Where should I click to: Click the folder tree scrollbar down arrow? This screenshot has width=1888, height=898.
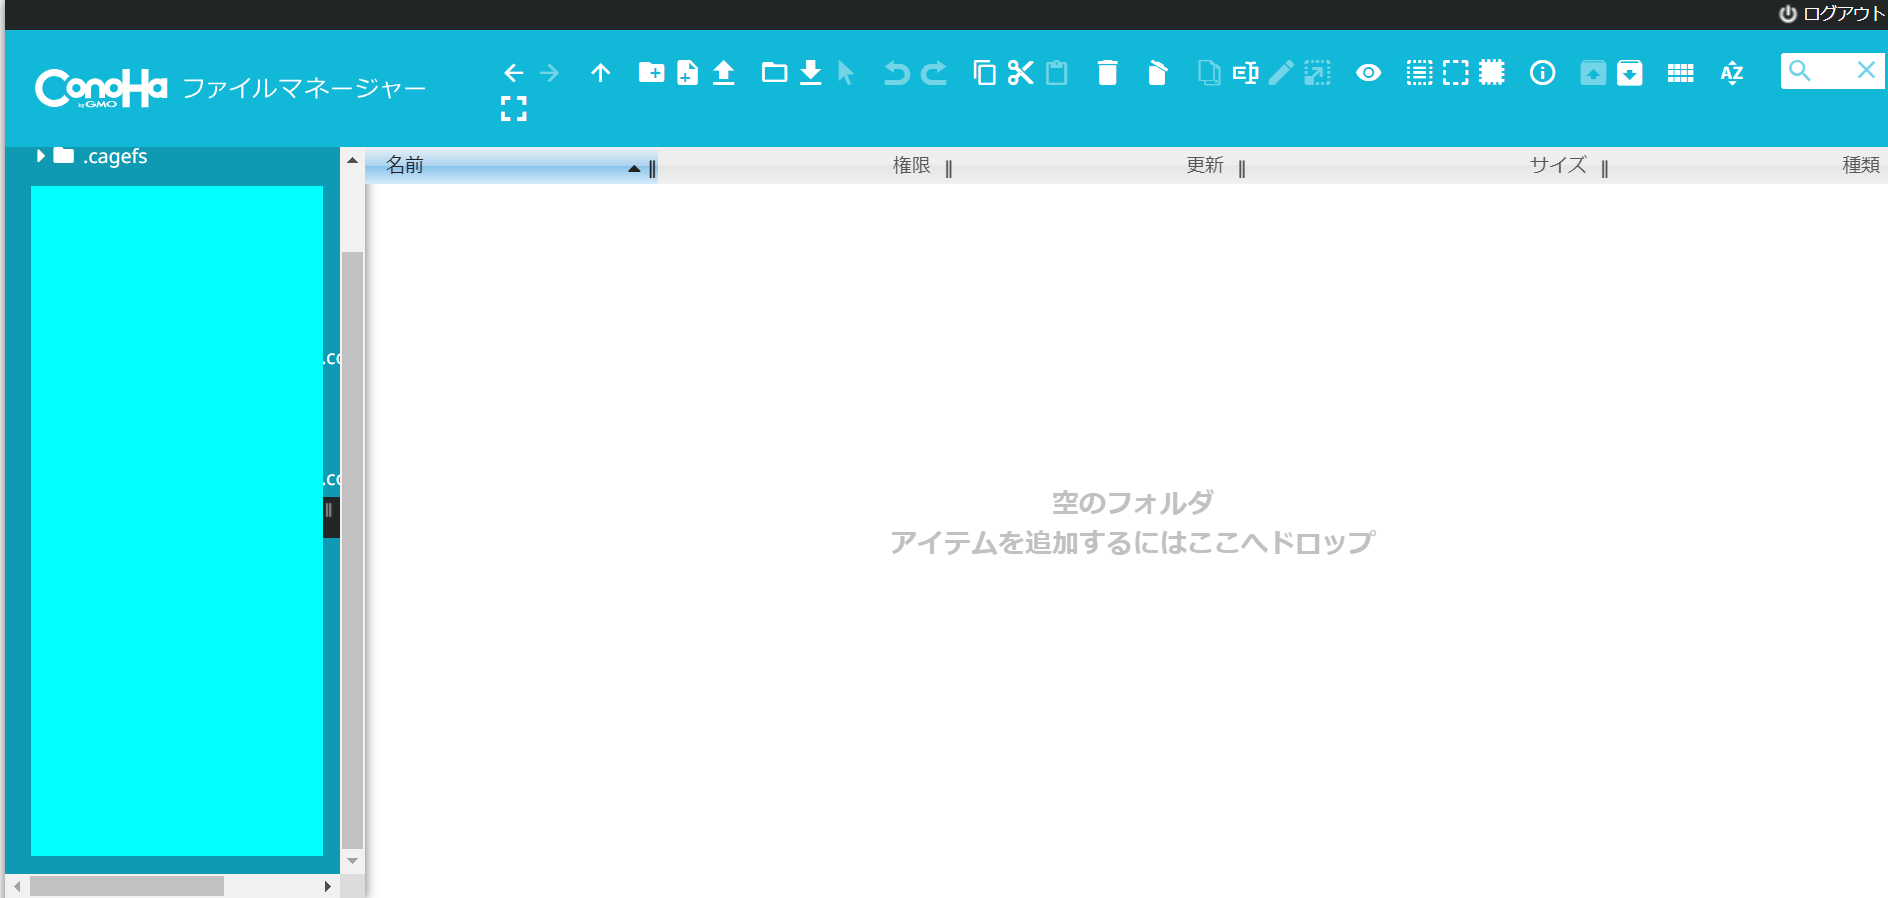tap(352, 860)
